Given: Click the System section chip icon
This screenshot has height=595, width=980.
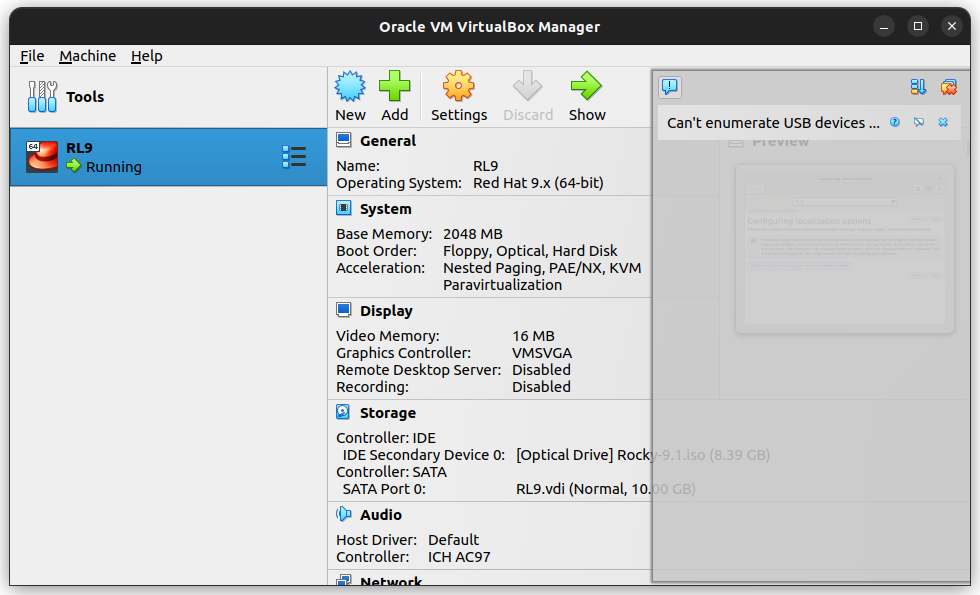Looking at the screenshot, I should click(x=344, y=208).
